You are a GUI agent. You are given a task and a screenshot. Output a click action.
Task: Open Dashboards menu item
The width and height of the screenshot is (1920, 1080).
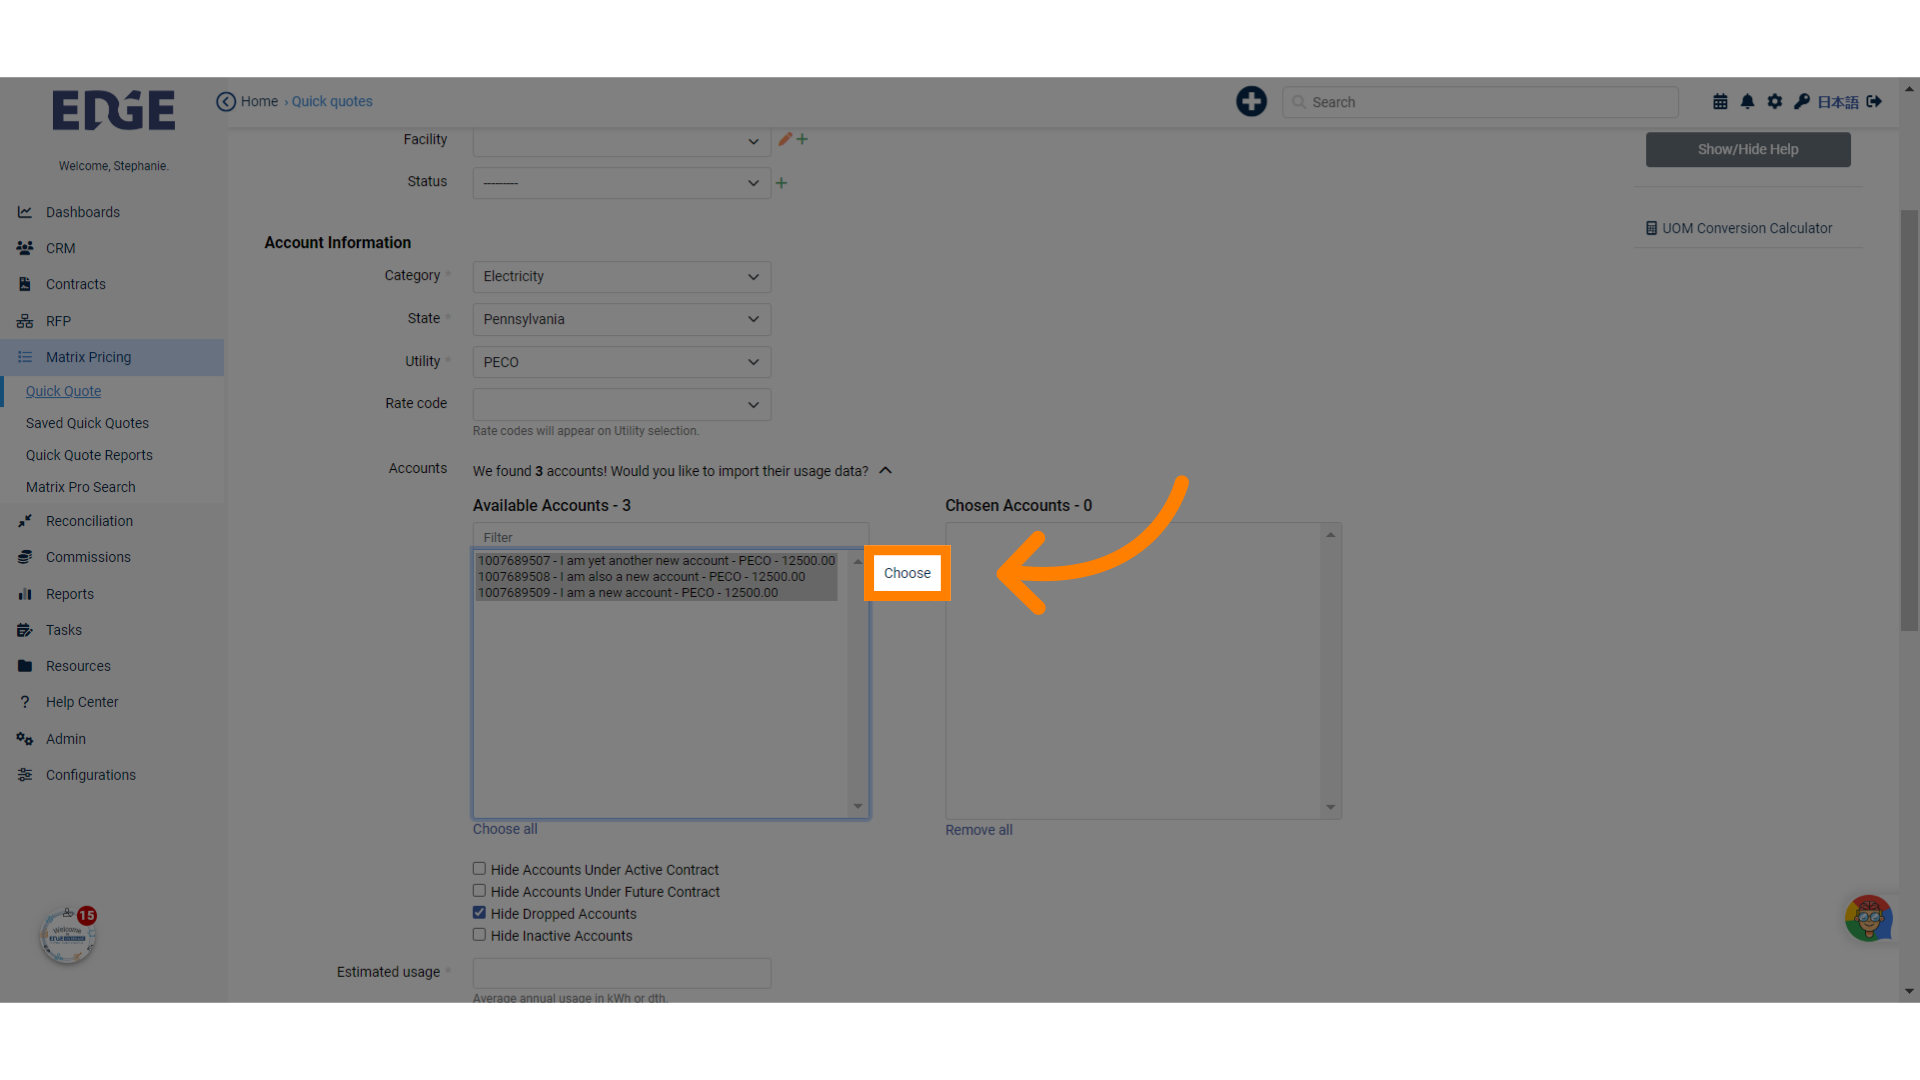click(83, 212)
